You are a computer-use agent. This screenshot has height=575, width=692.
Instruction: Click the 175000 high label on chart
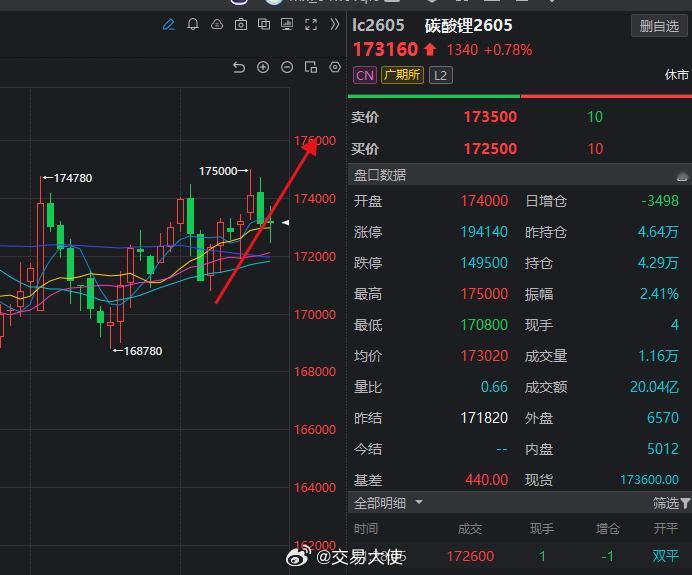coord(218,171)
